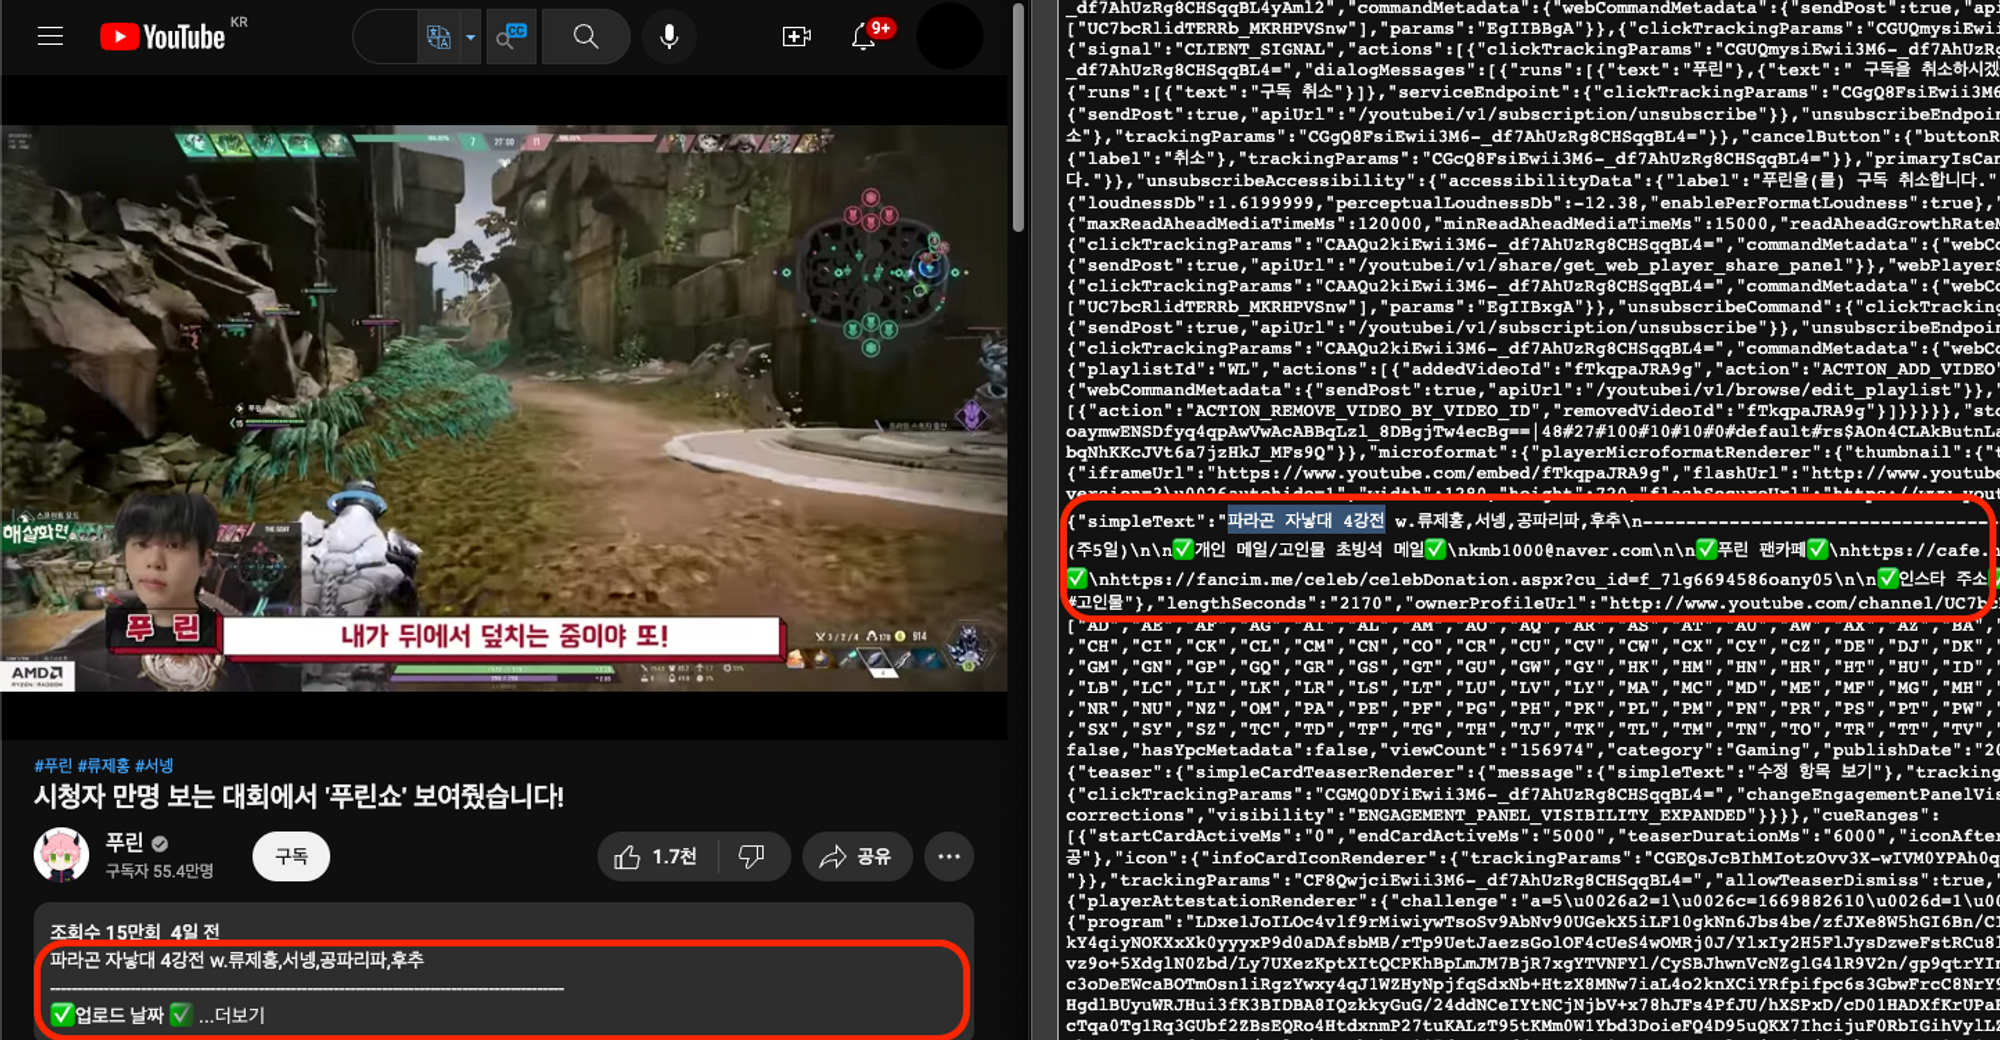The width and height of the screenshot is (2000, 1040).
Task: Open the 푸린 channel avatar
Action: point(61,855)
